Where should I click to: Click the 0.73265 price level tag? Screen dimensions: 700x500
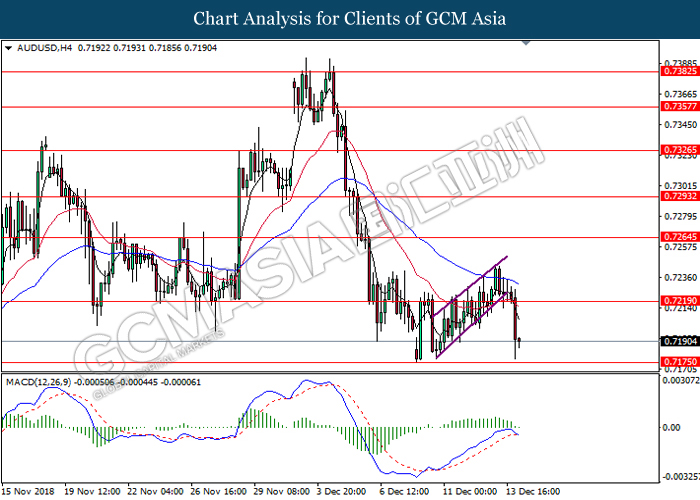(x=680, y=150)
